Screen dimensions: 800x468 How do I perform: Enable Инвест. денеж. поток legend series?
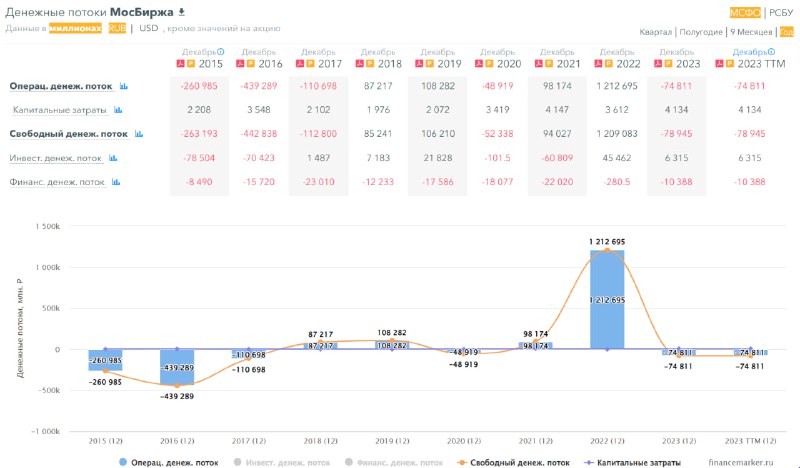(x=282, y=462)
